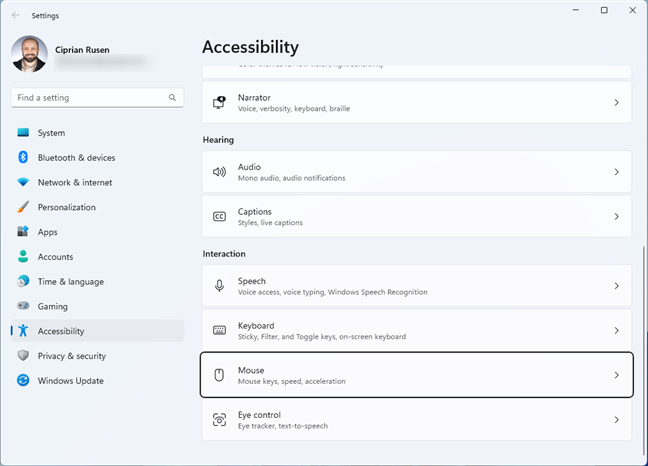The image size is (648, 466).
Task: Open the Gaming category
Action: 97,306
